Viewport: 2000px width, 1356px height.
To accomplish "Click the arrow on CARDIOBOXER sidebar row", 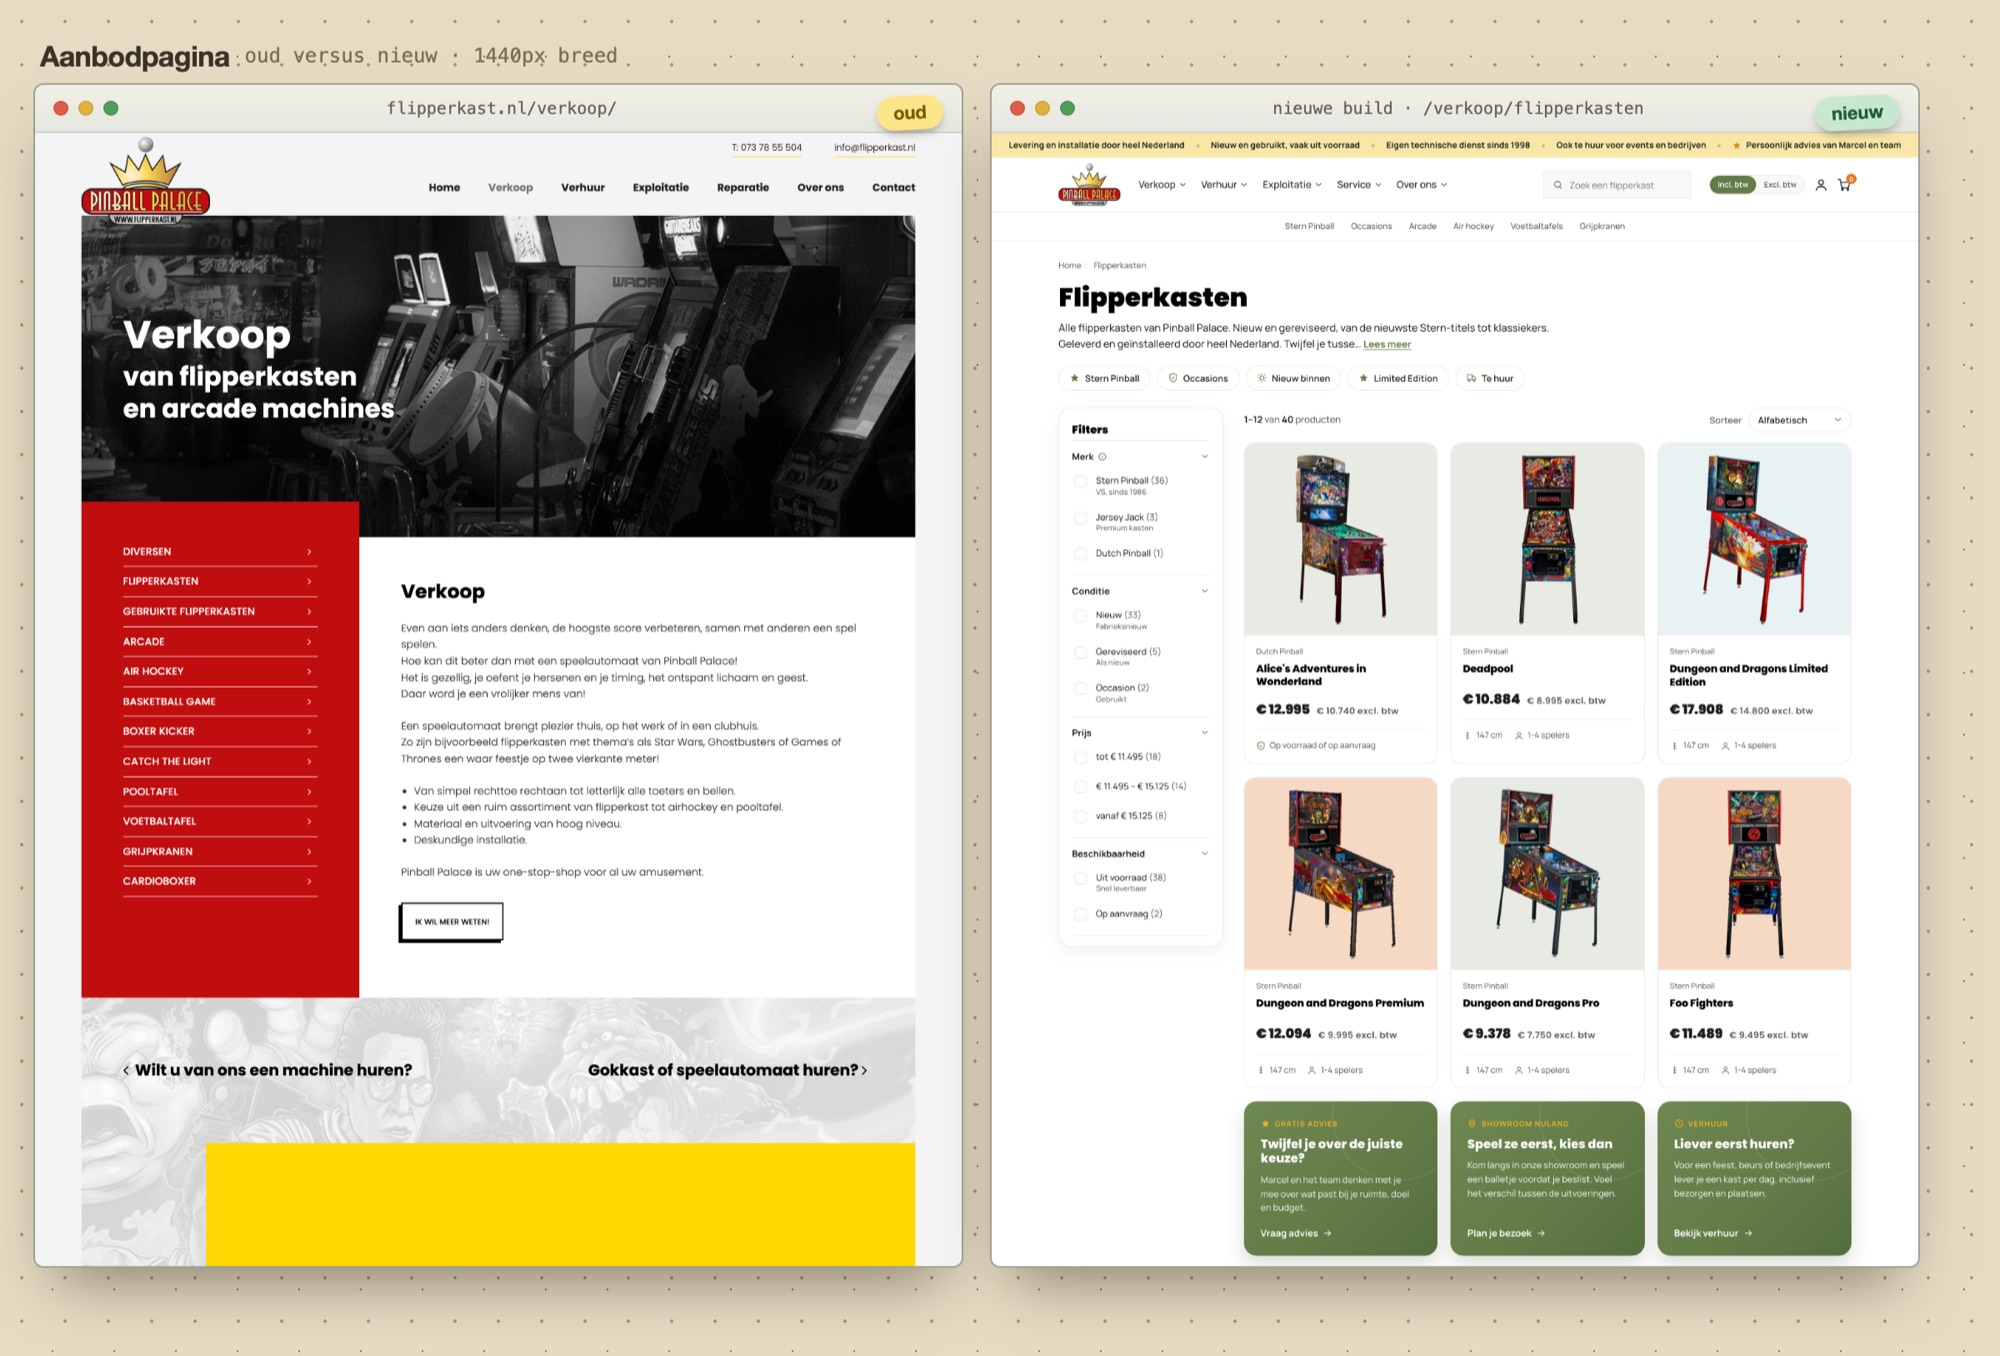I will (309, 881).
